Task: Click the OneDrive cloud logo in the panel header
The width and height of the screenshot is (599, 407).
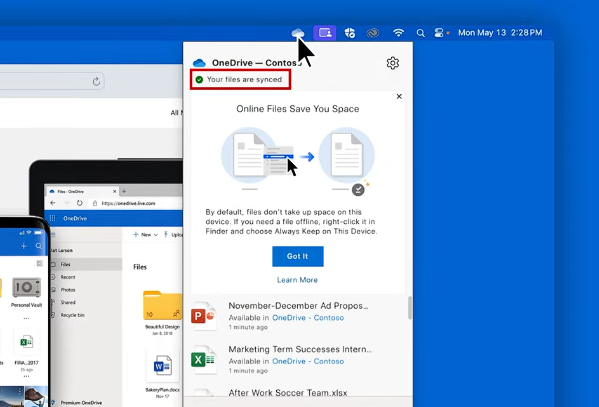Action: [x=199, y=63]
